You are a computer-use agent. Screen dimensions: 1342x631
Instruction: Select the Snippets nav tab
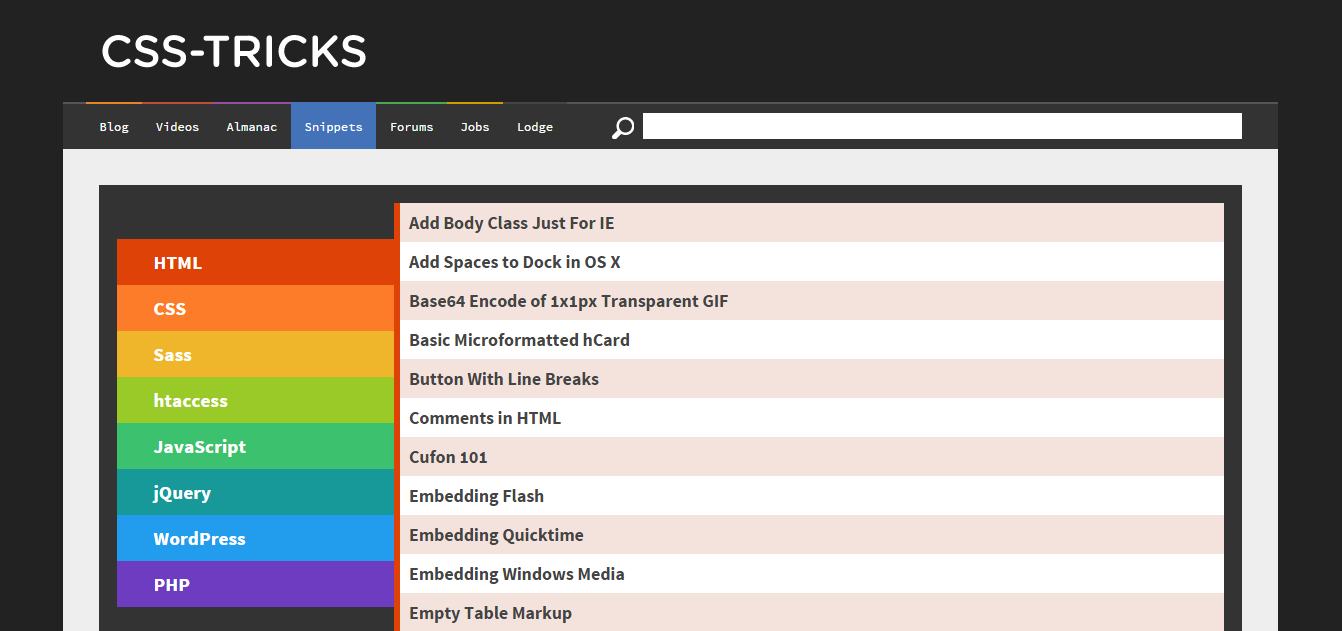coord(333,127)
